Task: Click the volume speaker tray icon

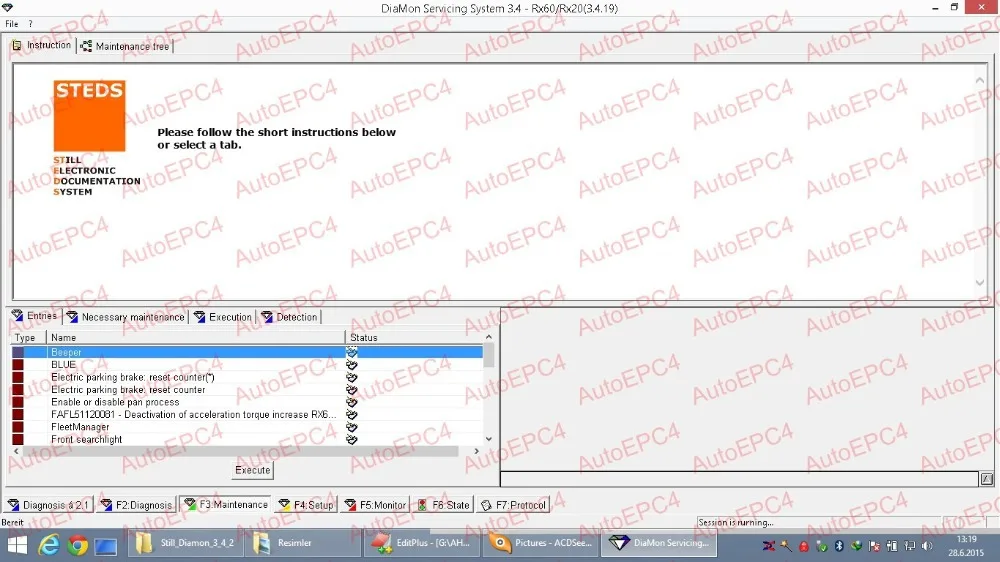Action: click(x=927, y=546)
